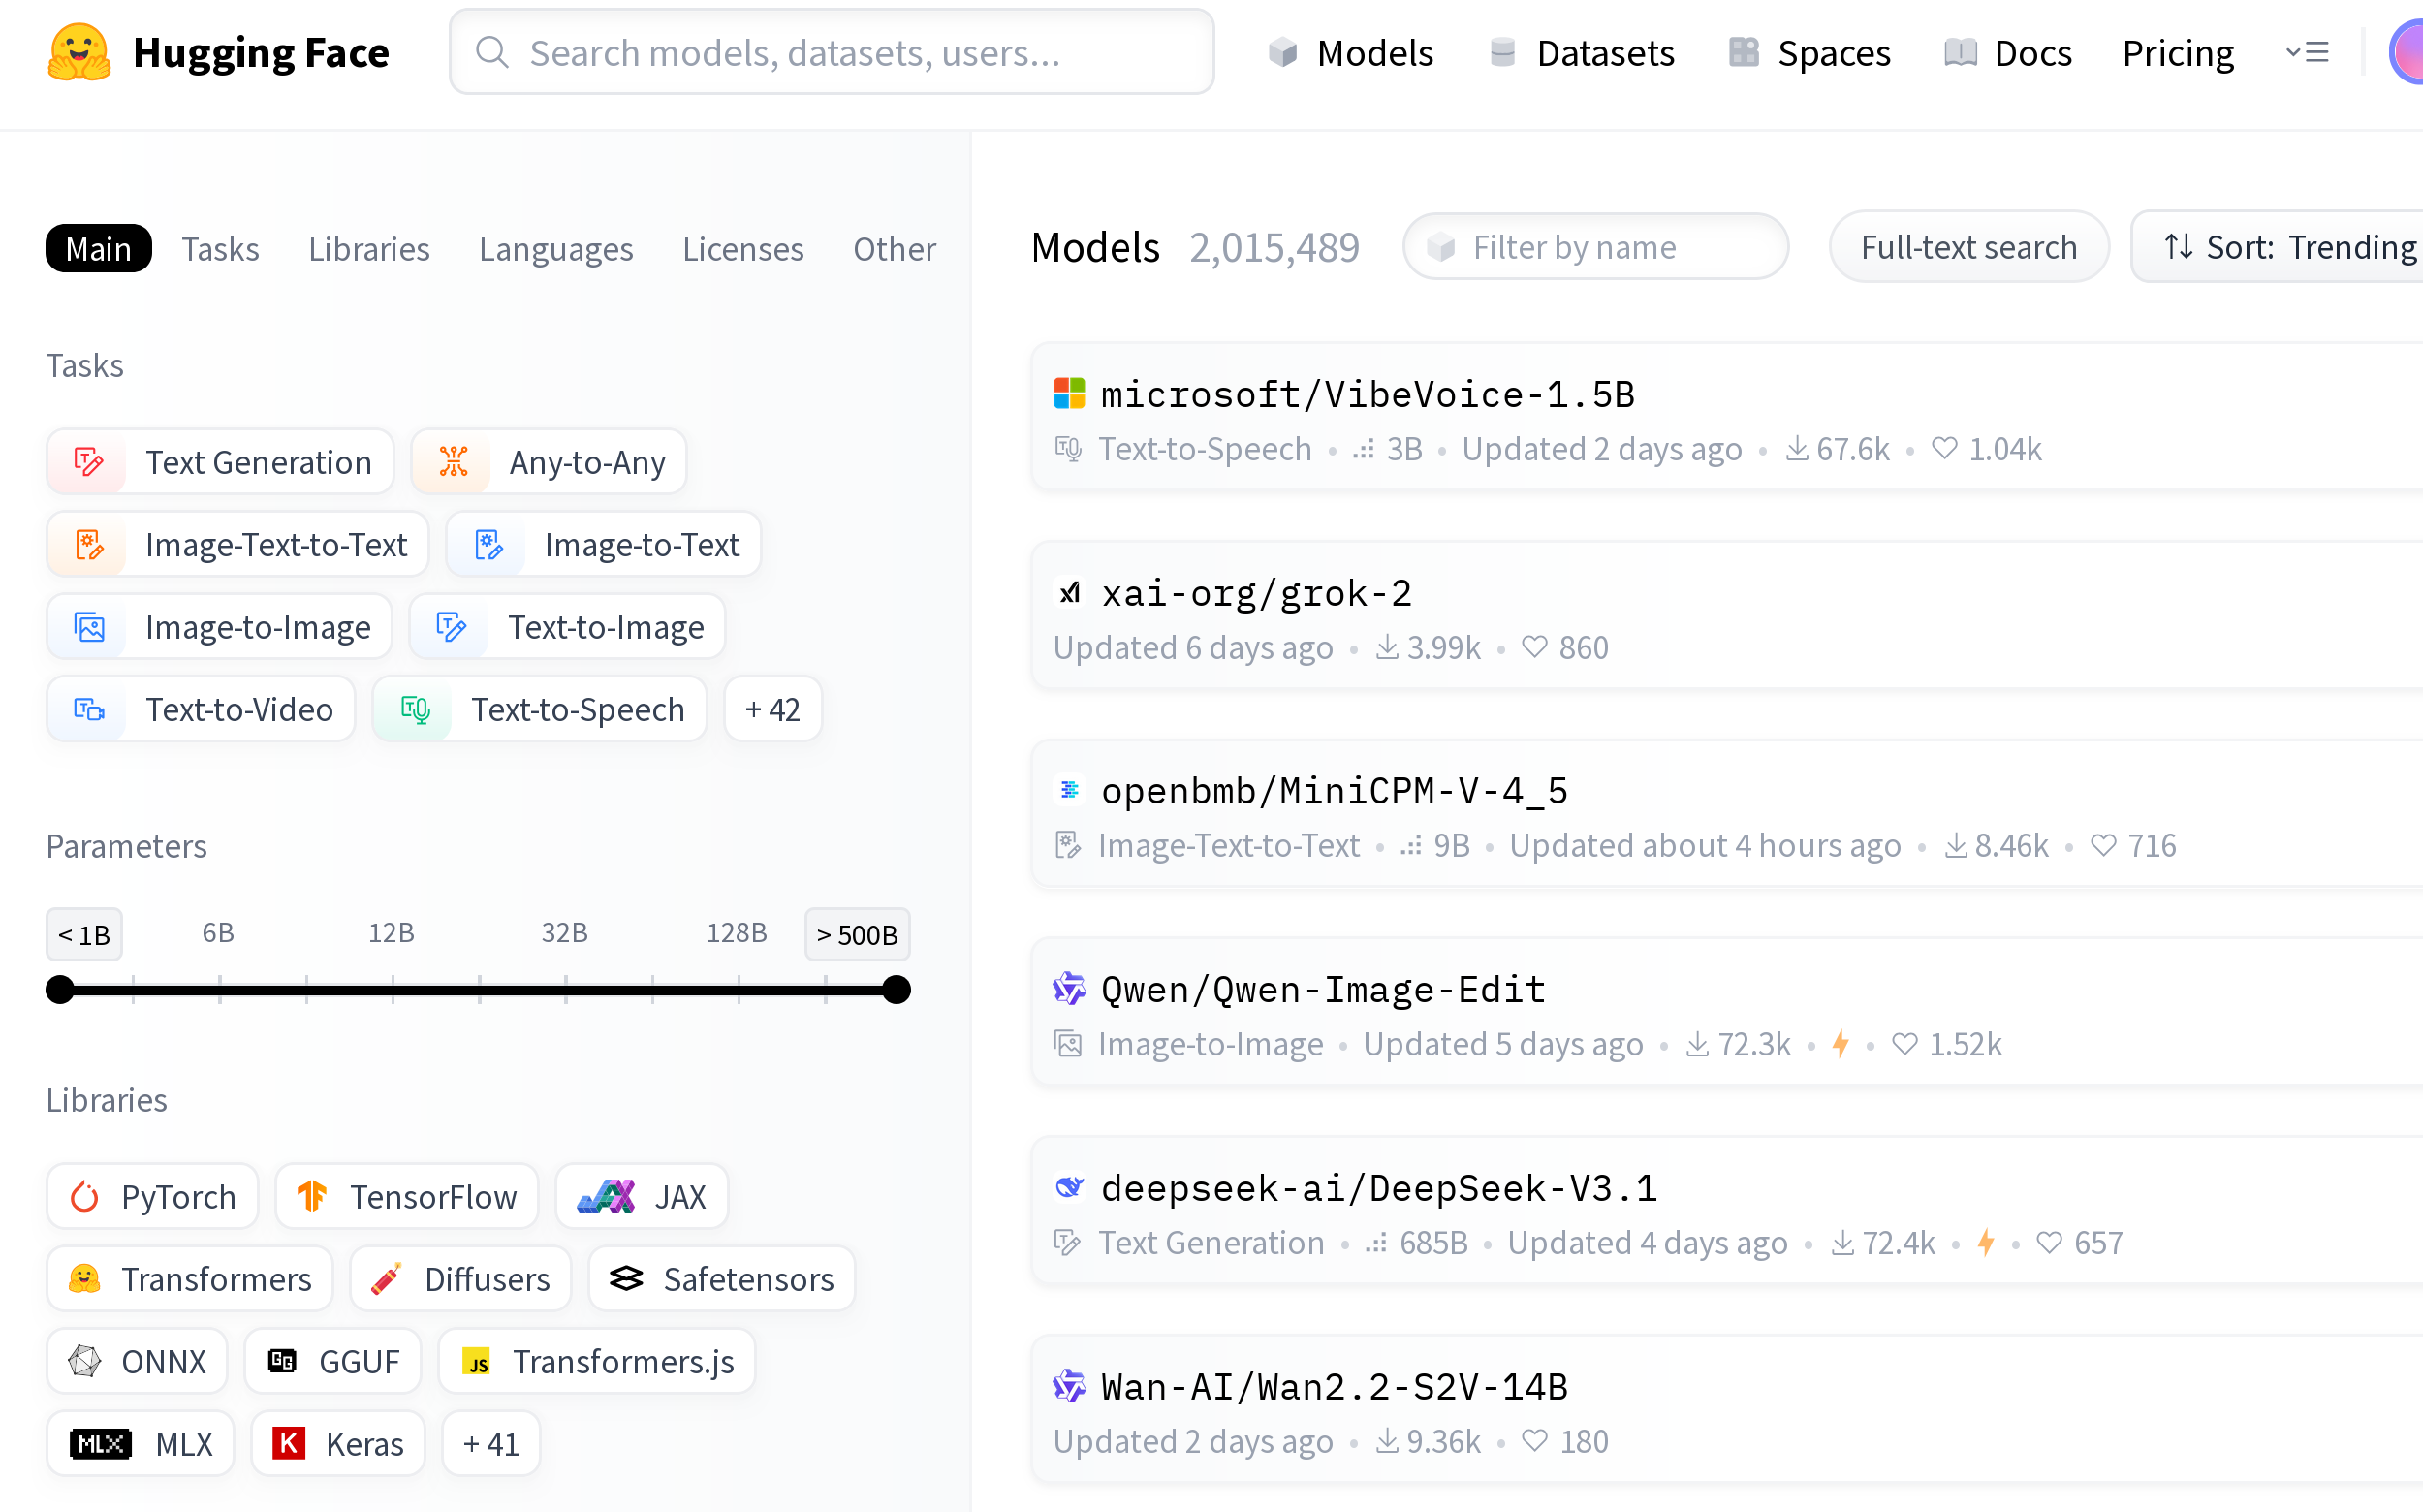Click the Image-to-Image task icon
This screenshot has width=2423, height=1512.
88,627
